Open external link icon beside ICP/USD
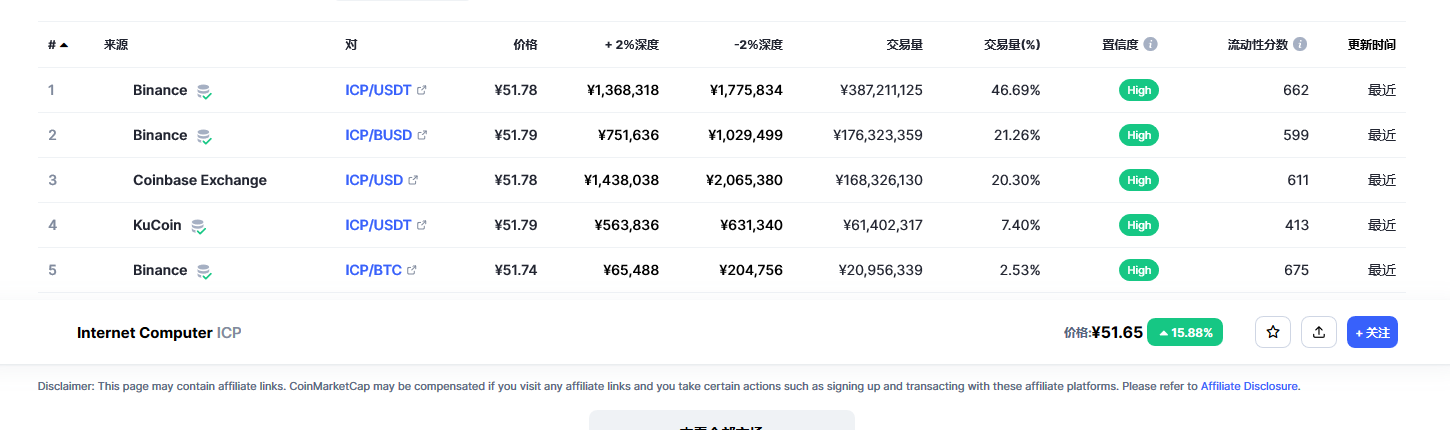The height and width of the screenshot is (430, 1450). click(x=413, y=180)
